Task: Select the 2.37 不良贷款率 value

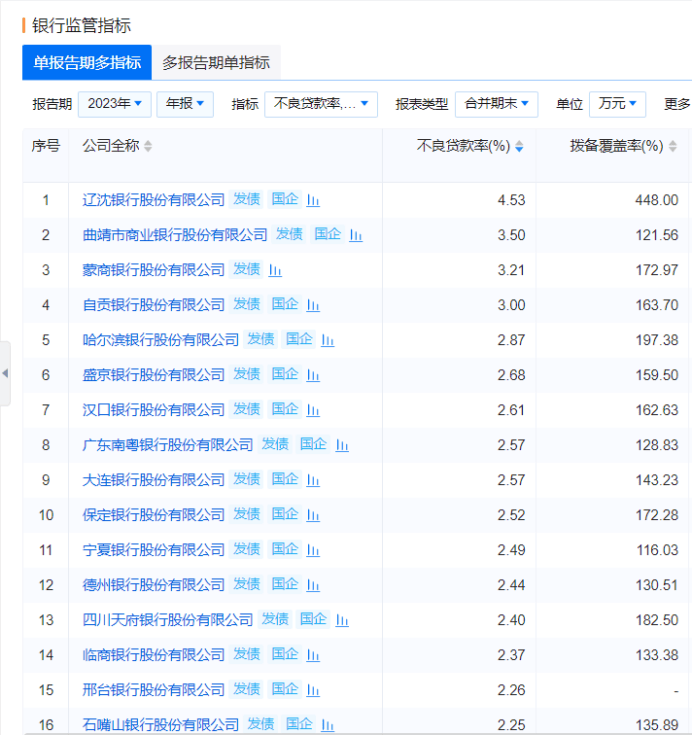Action: pos(511,655)
